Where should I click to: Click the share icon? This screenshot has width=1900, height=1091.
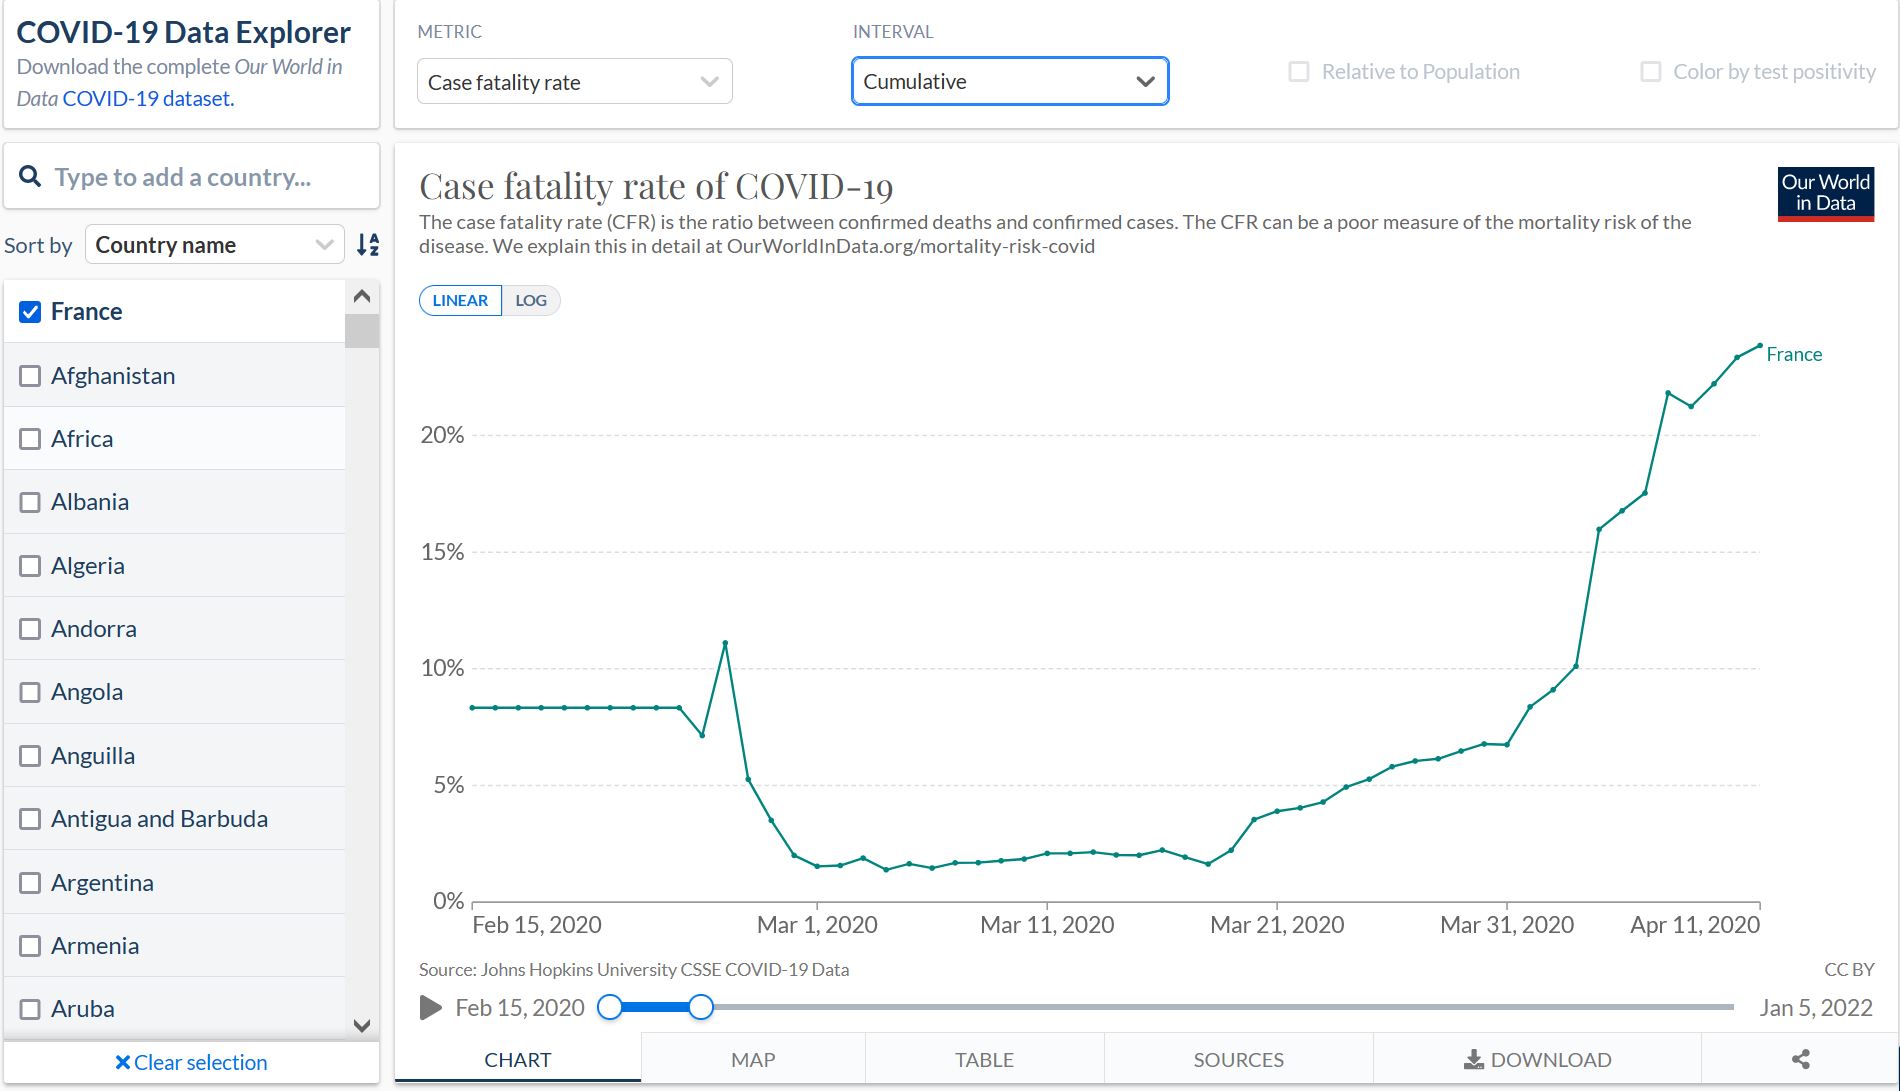tap(1801, 1059)
